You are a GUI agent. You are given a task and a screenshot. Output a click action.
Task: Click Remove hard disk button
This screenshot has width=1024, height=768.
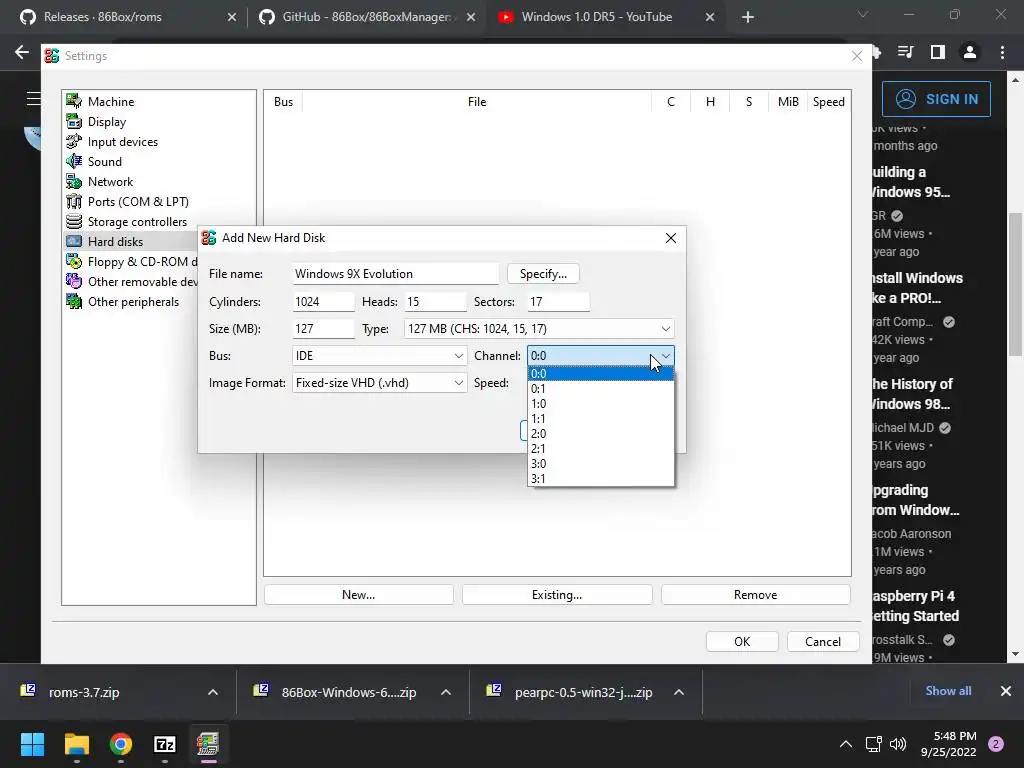pos(756,595)
